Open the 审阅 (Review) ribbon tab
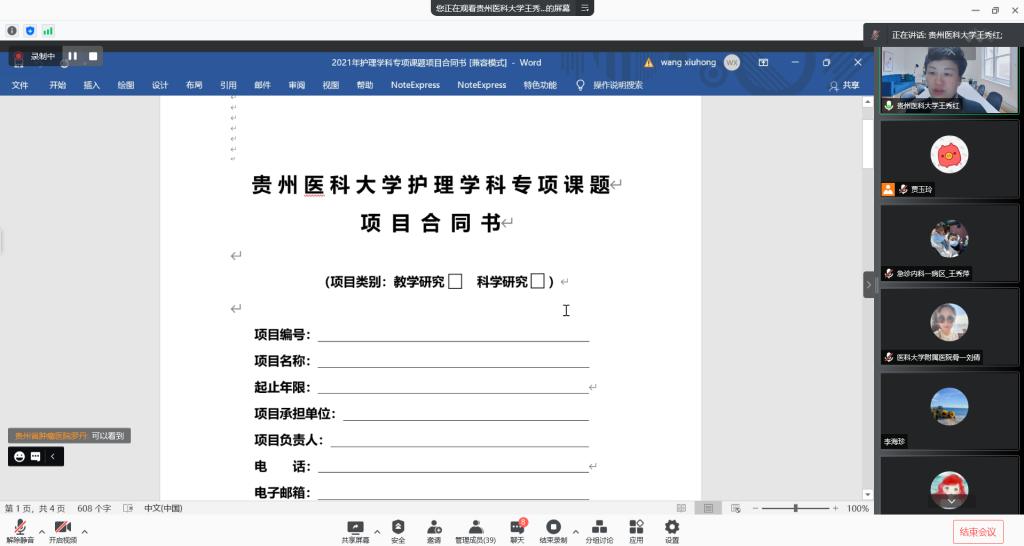 click(297, 86)
